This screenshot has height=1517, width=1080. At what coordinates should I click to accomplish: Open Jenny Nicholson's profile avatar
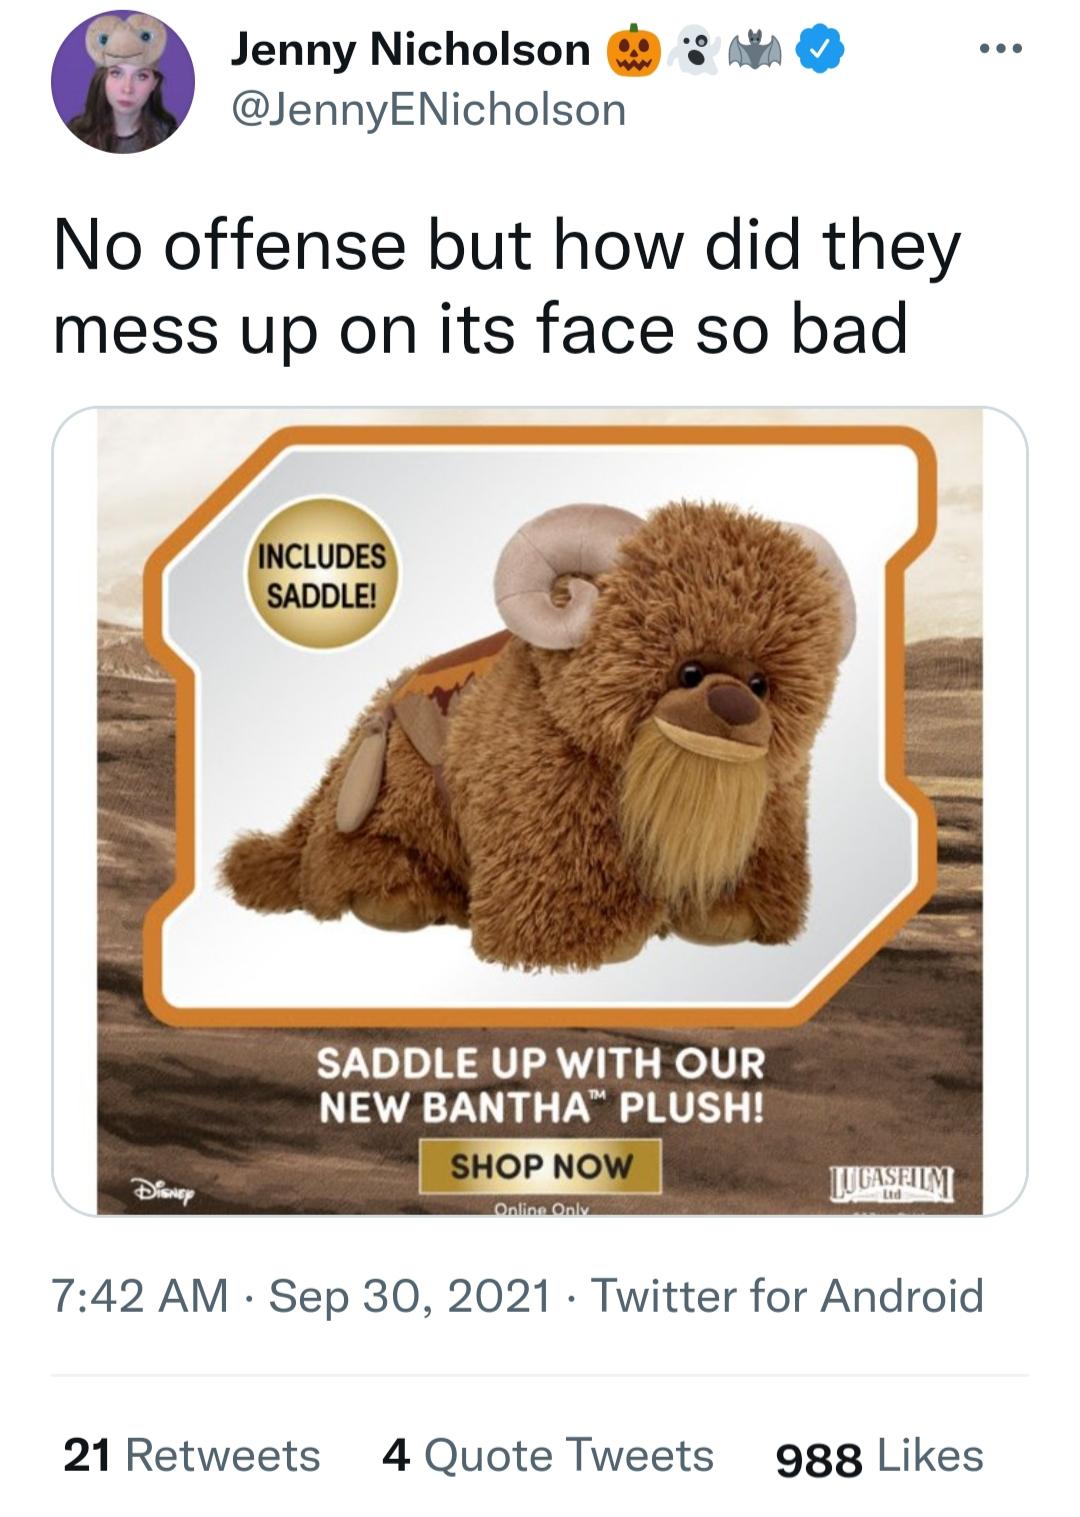click(x=123, y=81)
